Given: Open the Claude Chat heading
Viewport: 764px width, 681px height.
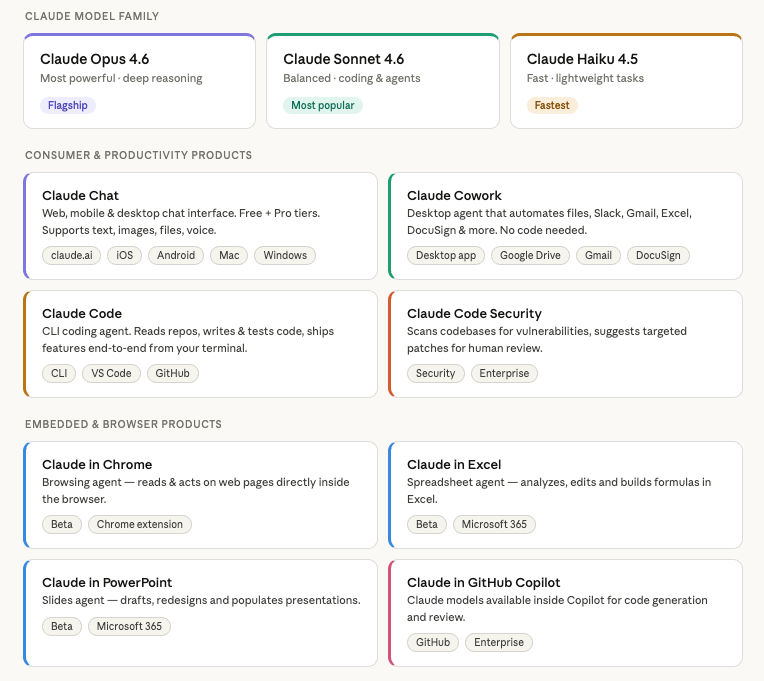Looking at the screenshot, I should coord(80,195).
